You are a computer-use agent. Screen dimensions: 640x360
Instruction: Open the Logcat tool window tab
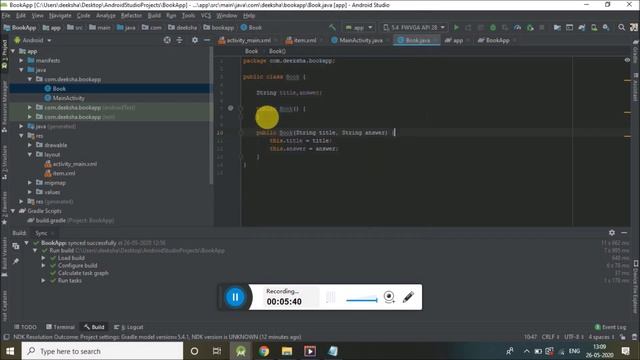pos(129,327)
